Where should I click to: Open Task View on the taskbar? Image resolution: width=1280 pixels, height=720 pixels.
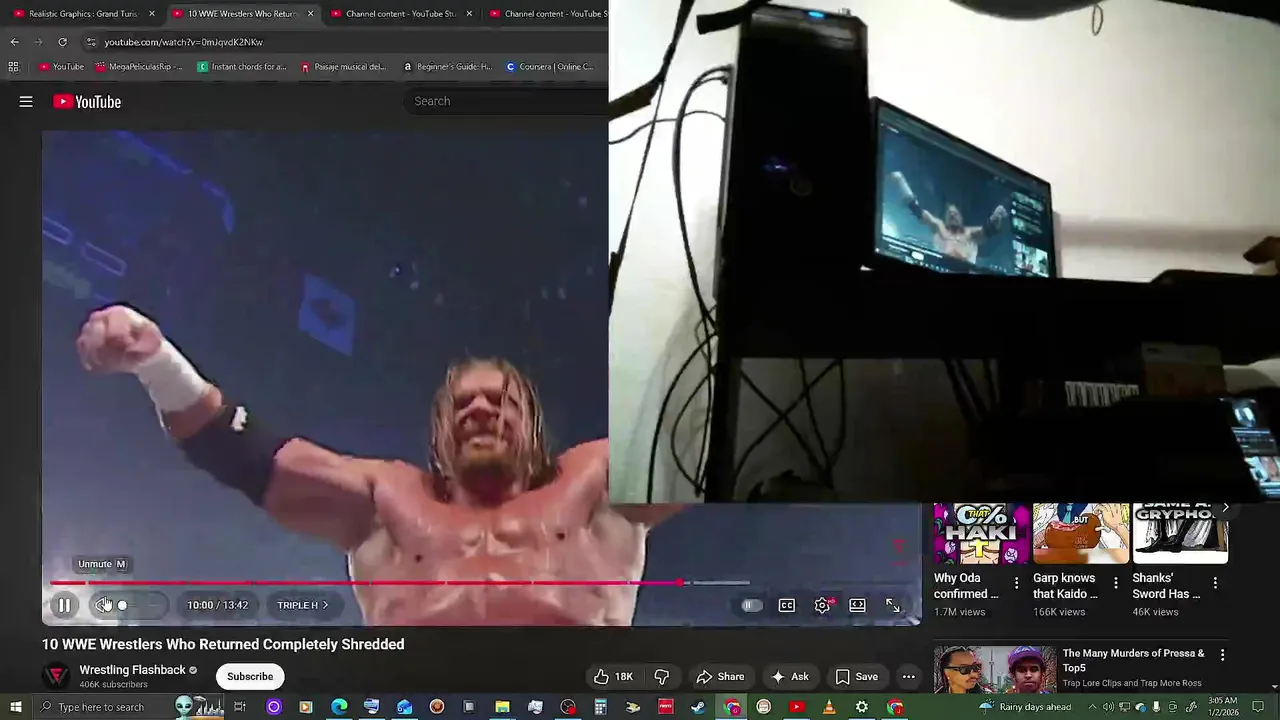(x=240, y=707)
